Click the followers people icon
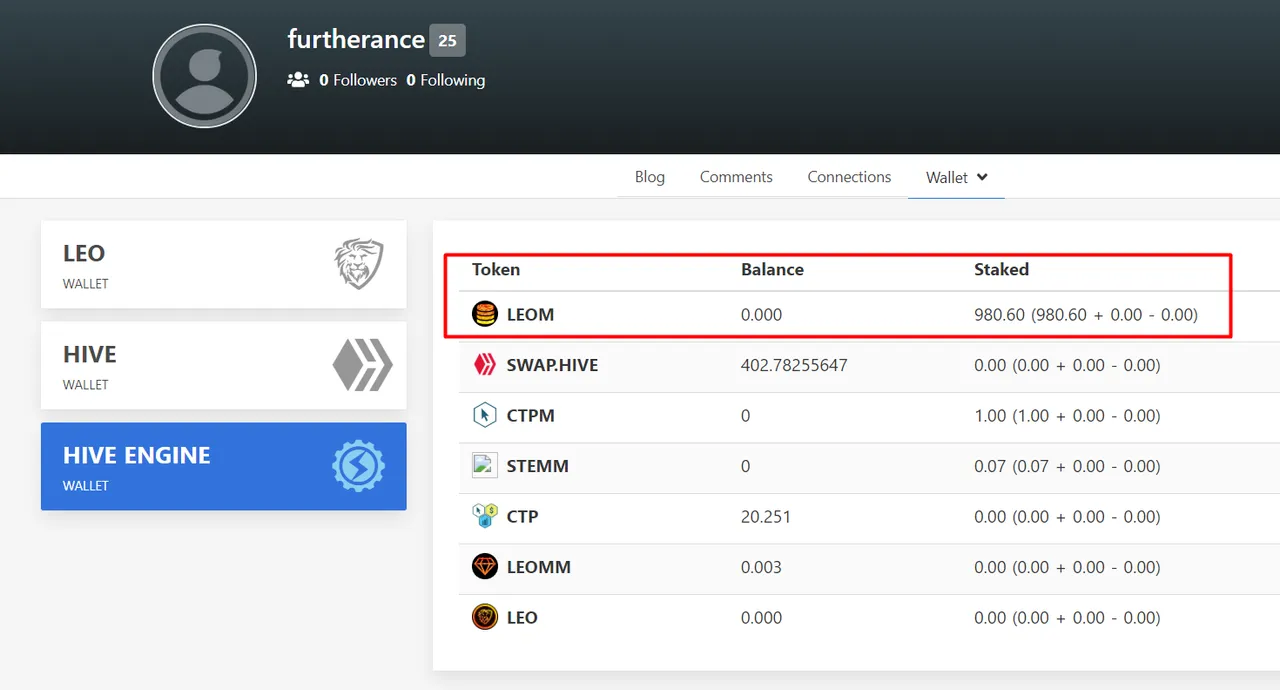The width and height of the screenshot is (1280, 690). pos(298,80)
